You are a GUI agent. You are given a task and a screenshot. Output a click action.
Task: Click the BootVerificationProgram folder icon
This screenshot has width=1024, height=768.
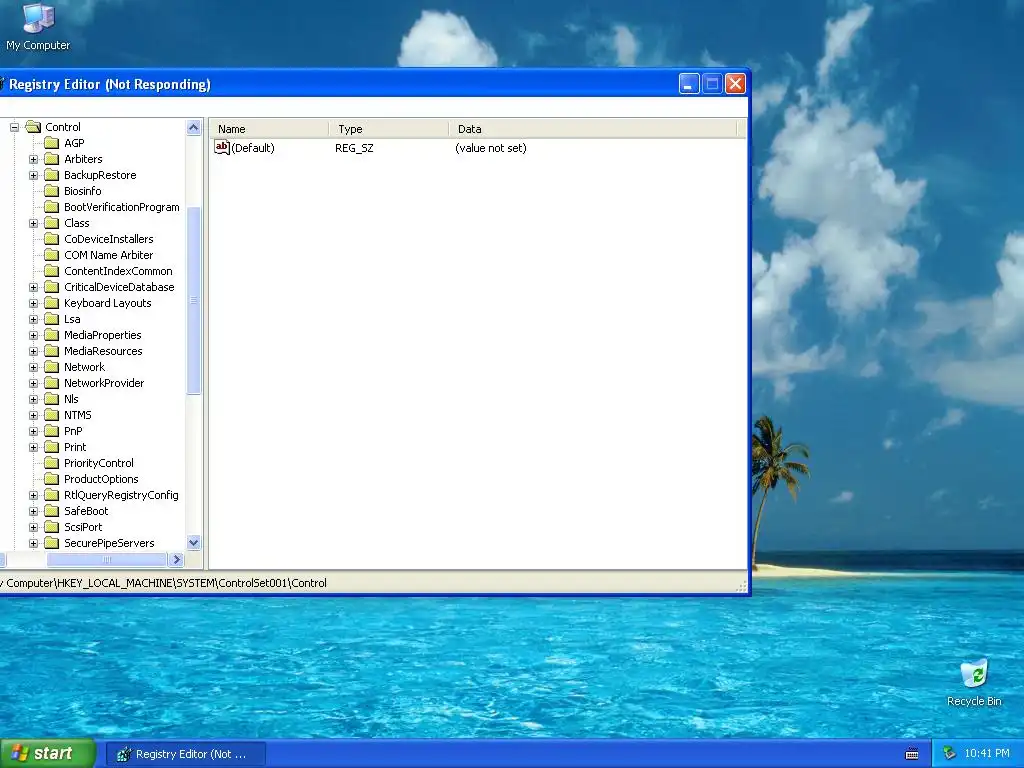(x=52, y=207)
